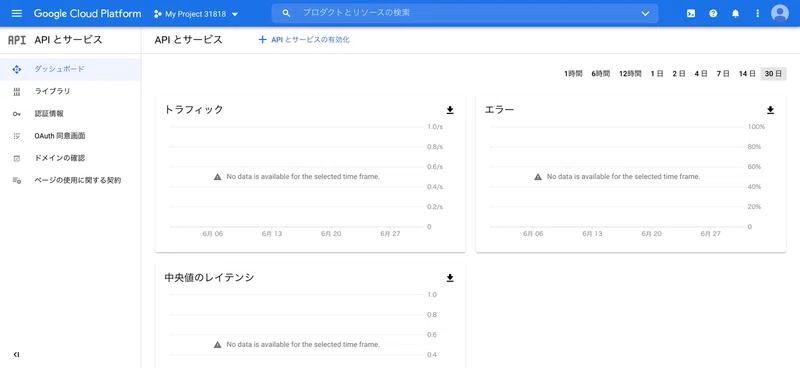Expand the search bar dropdown chevron
The image size is (800, 368).
point(645,14)
